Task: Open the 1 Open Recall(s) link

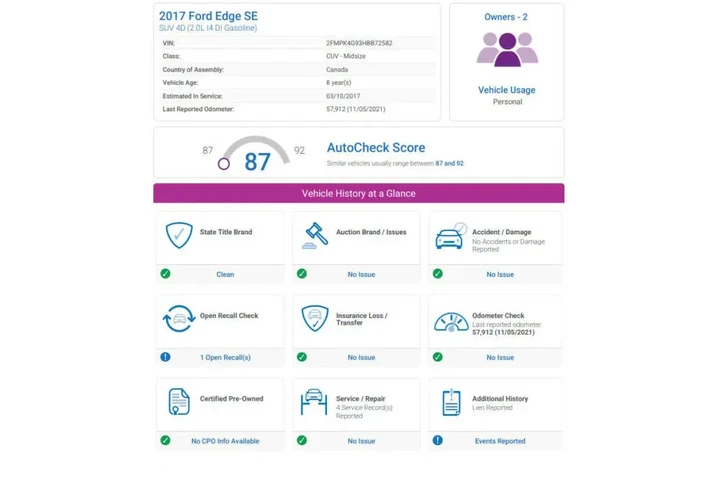Action: point(225,357)
